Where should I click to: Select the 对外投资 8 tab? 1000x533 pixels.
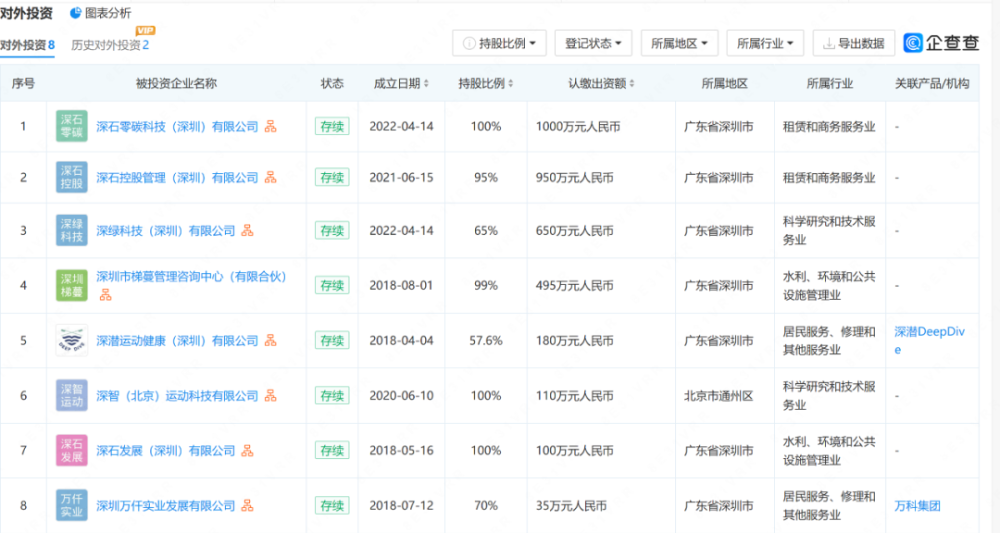(x=27, y=45)
